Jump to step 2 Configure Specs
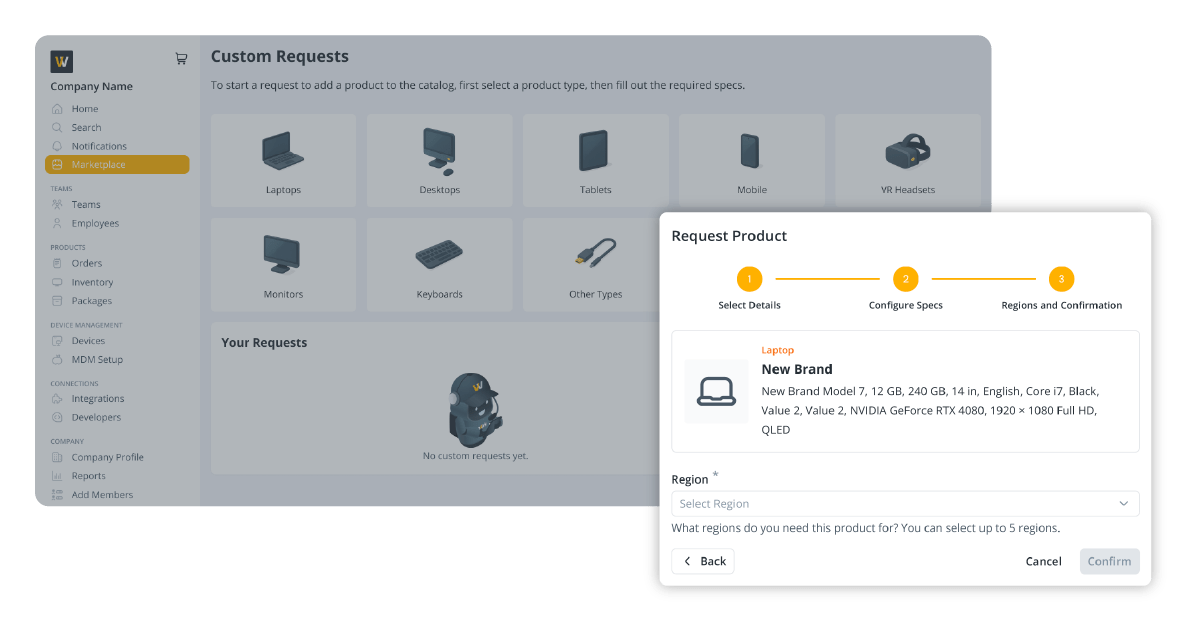1186x620 pixels. pos(905,279)
